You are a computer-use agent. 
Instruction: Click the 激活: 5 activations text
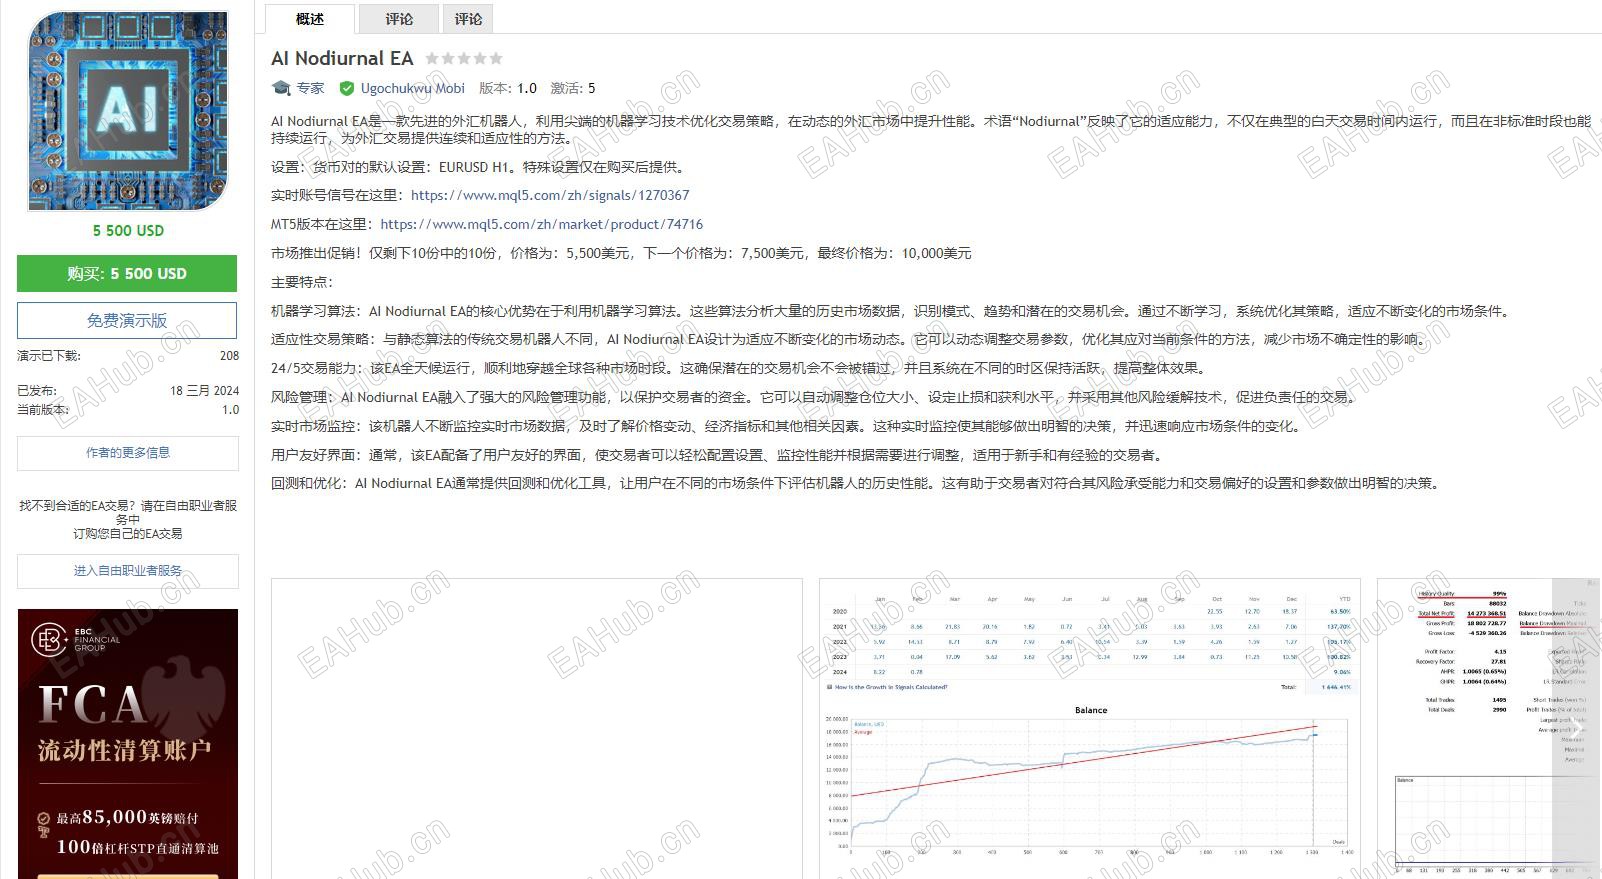573,88
